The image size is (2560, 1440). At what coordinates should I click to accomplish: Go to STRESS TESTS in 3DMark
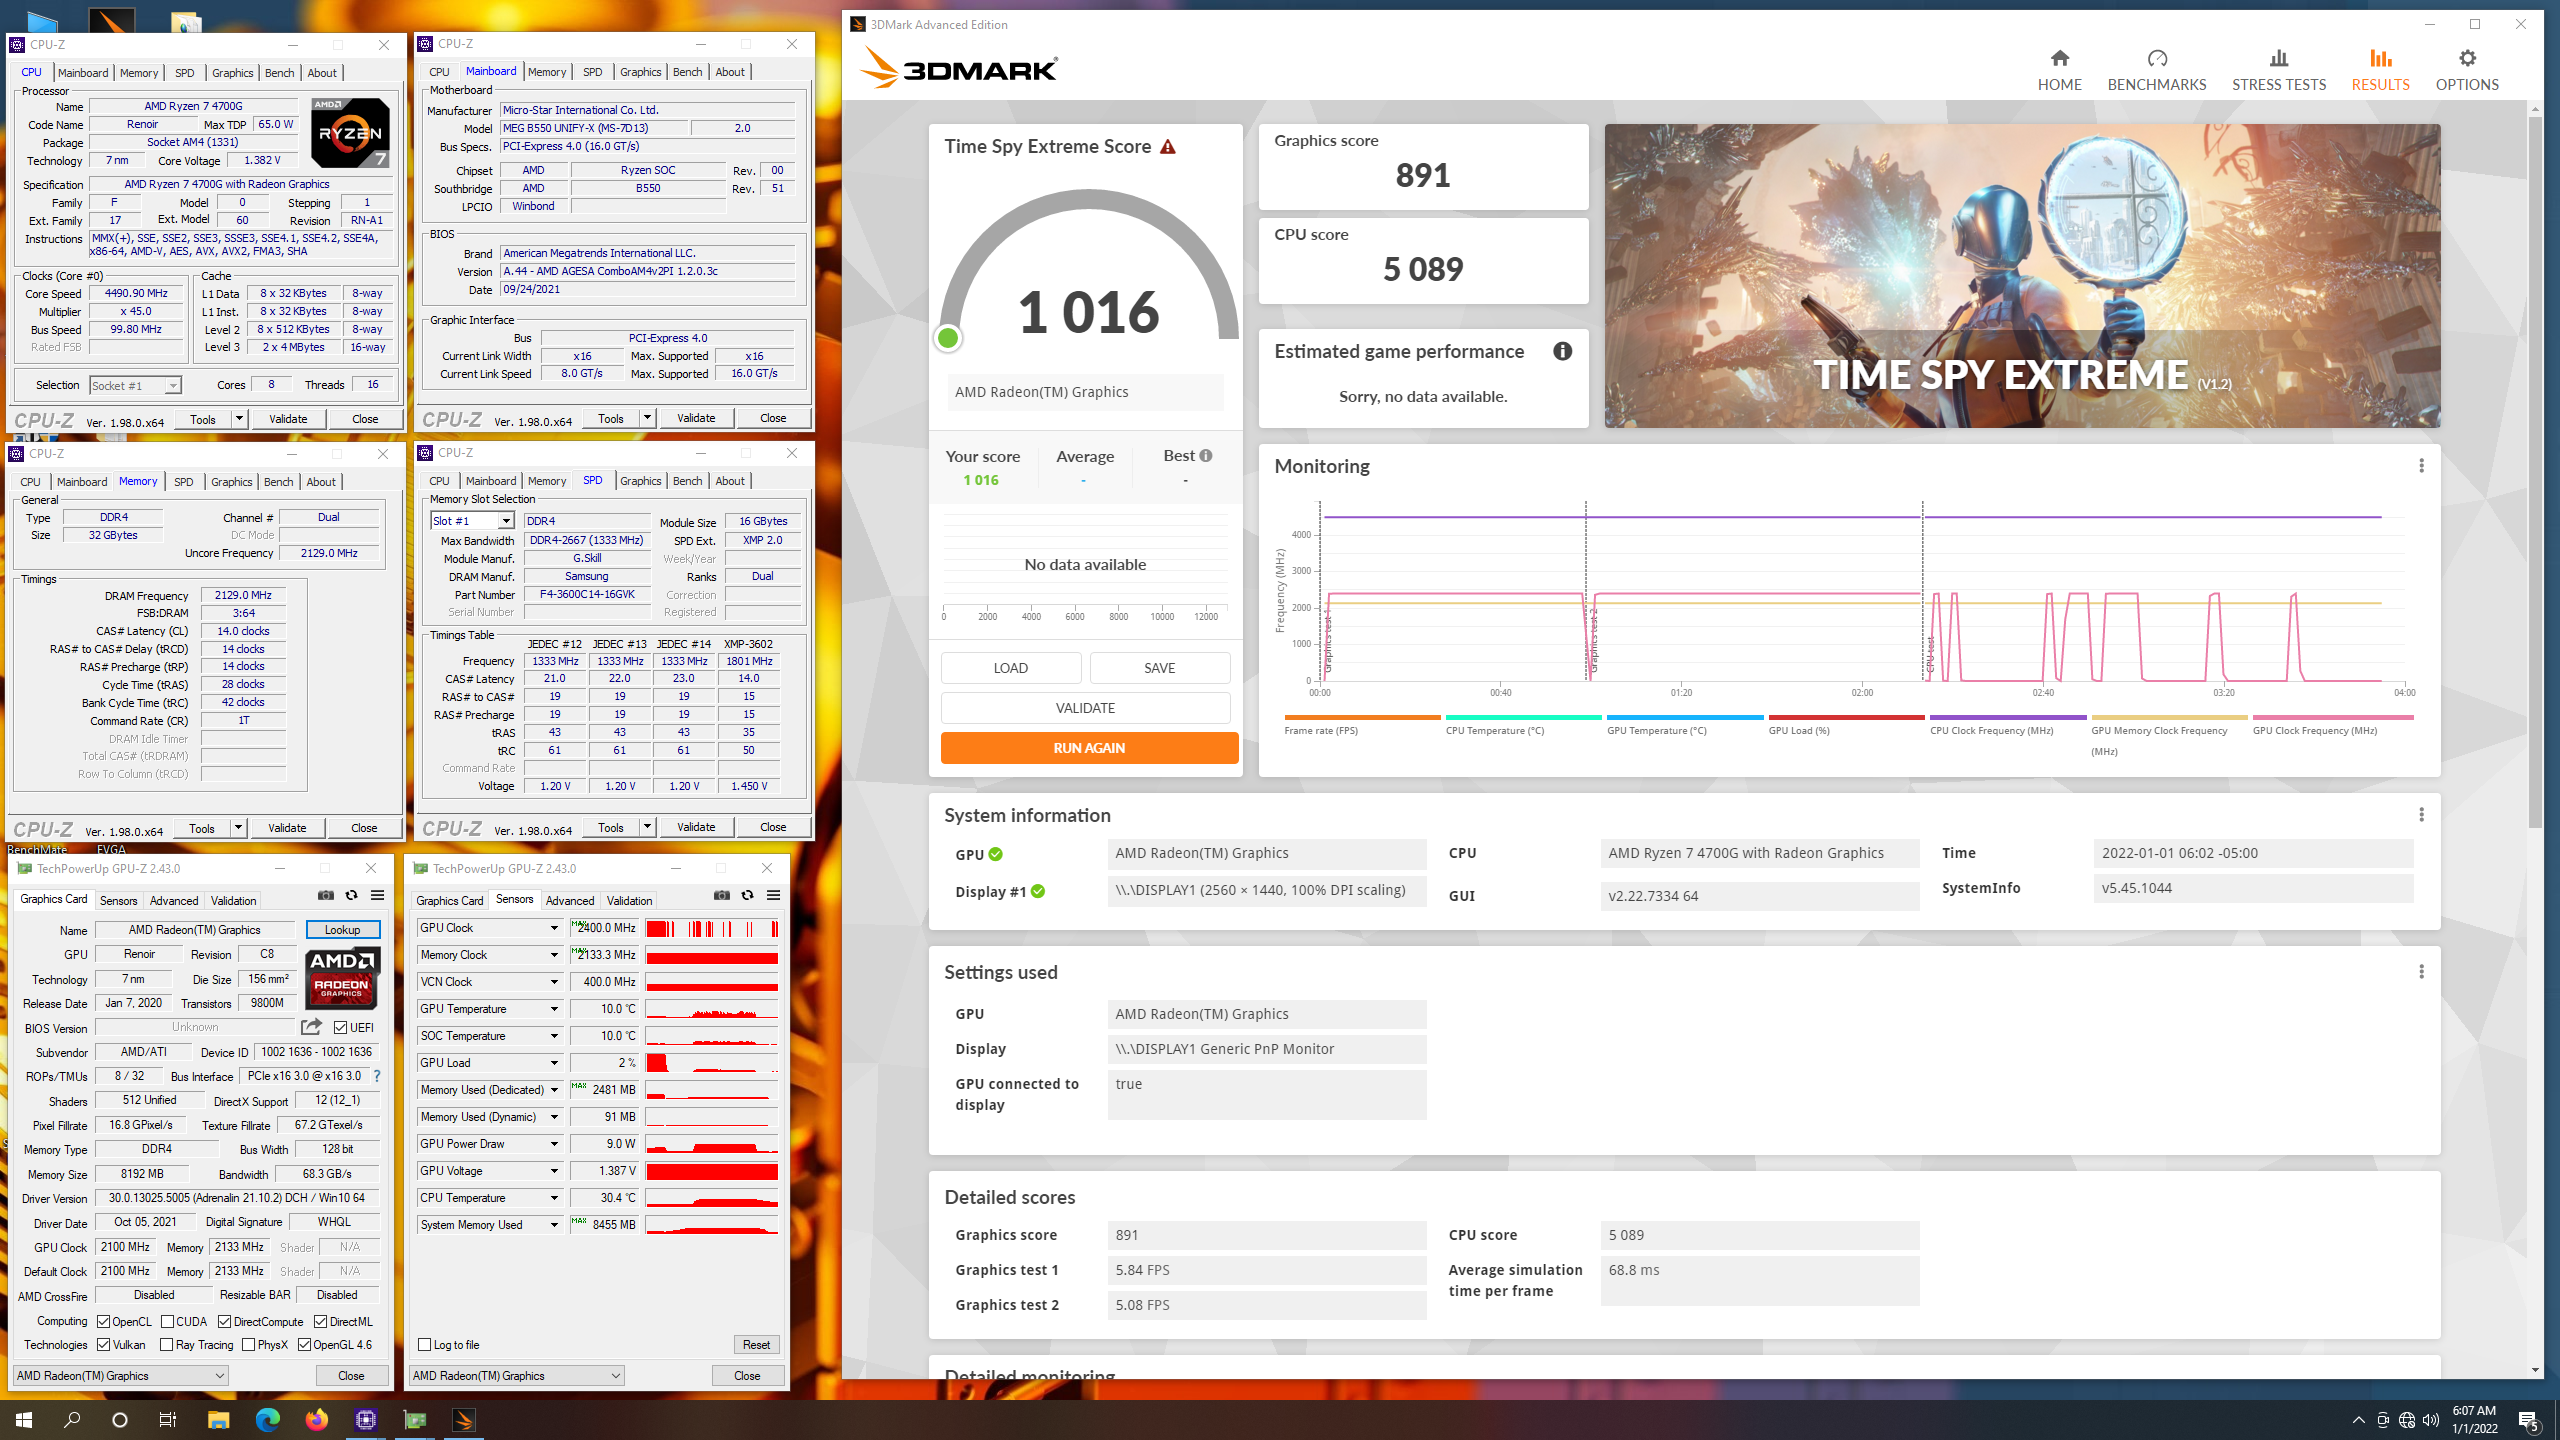(x=2279, y=70)
